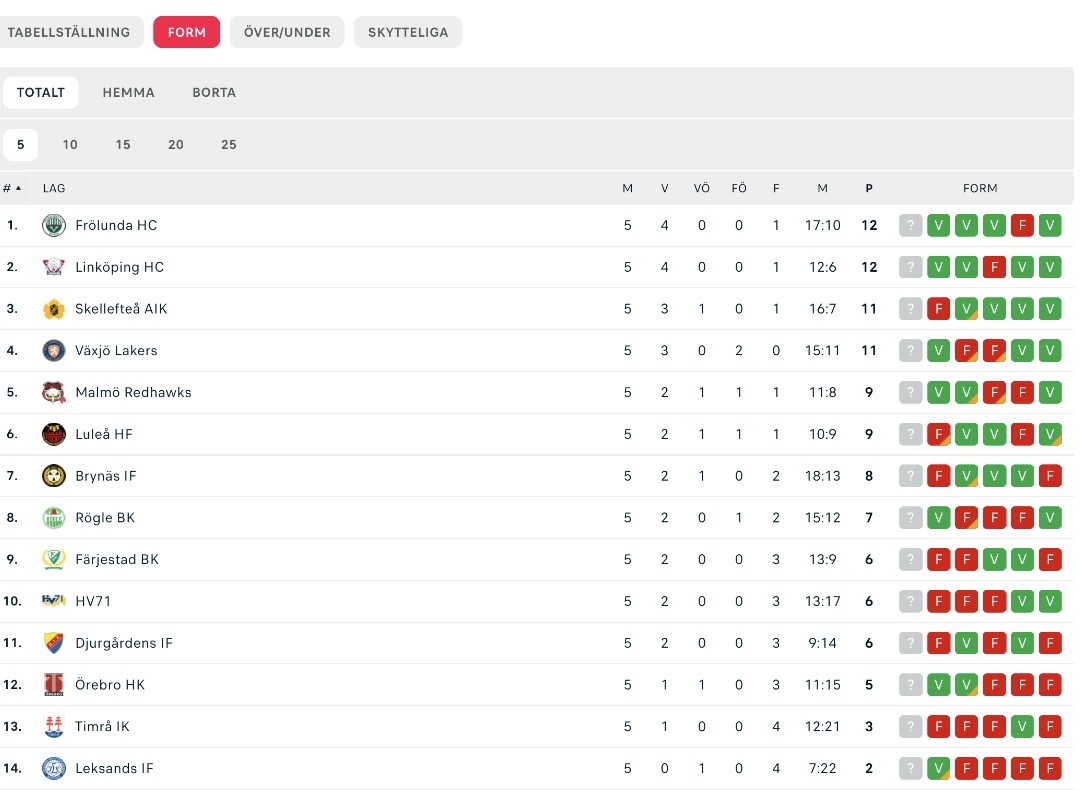
Task: Set form range to last 10 matches
Action: tap(70, 145)
